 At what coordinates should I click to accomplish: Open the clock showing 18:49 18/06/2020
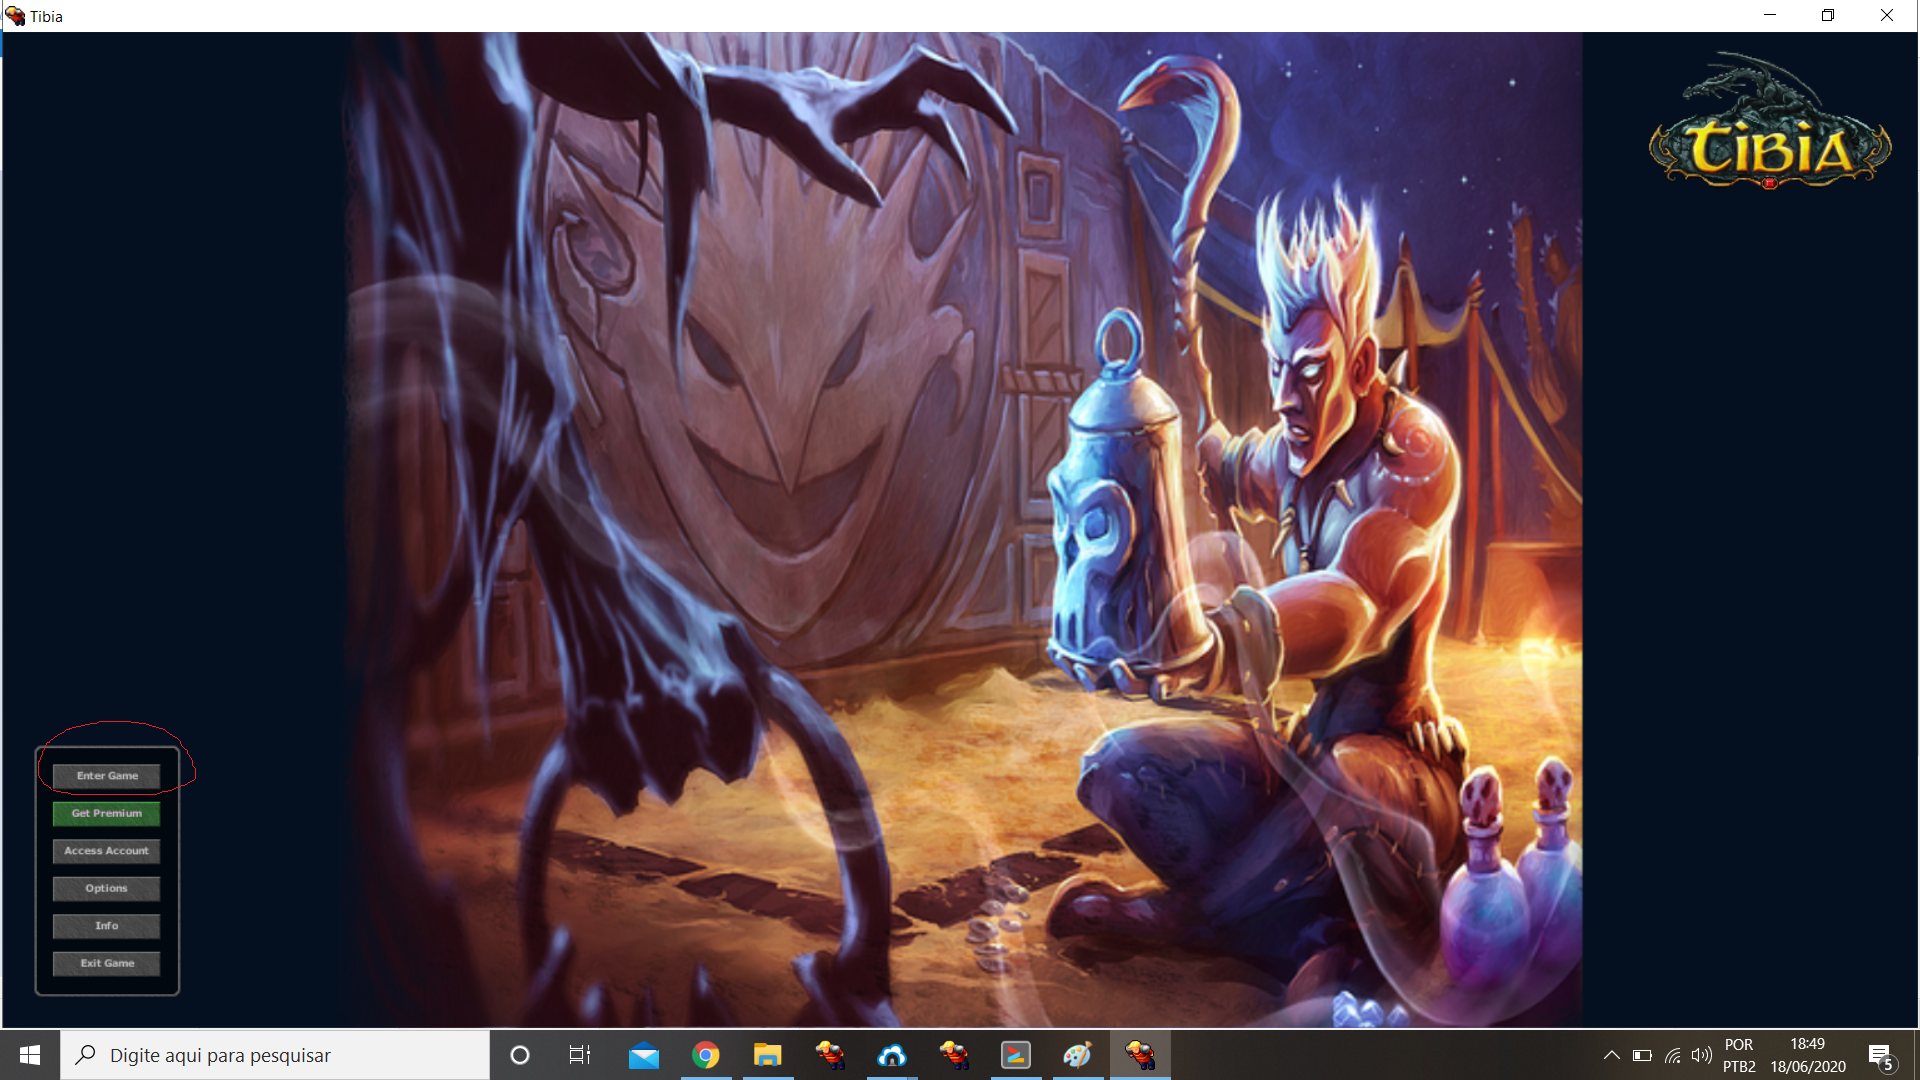click(x=1808, y=1055)
